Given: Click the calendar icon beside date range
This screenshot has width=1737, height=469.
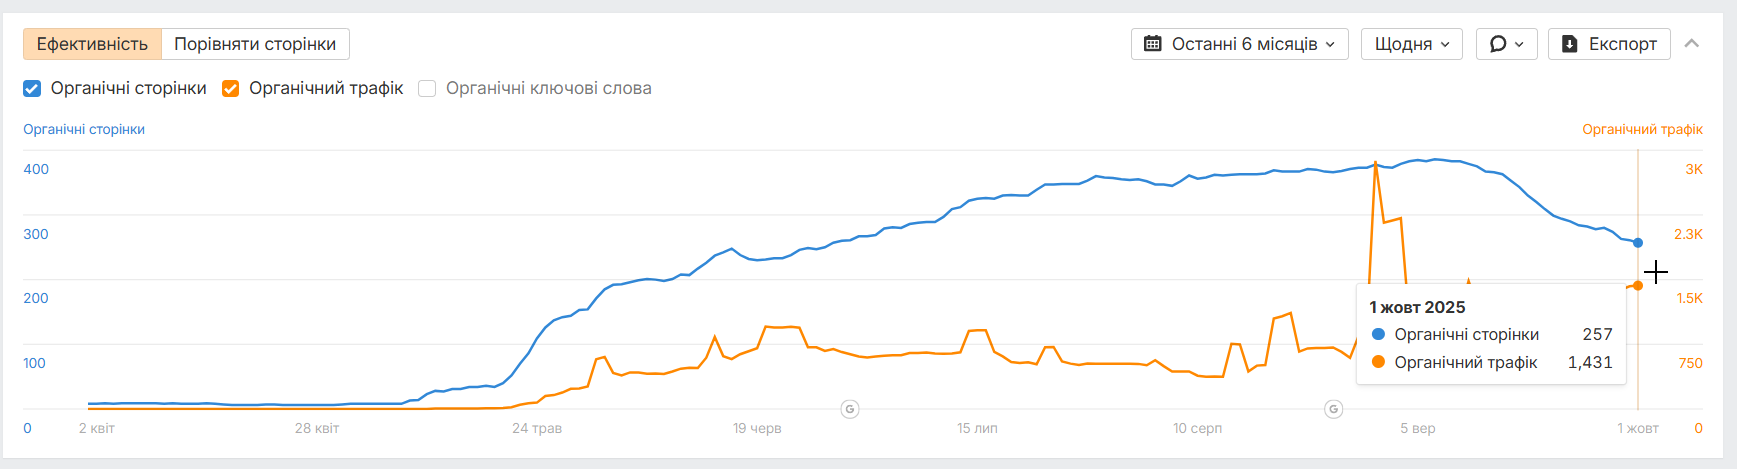Looking at the screenshot, I should click(1153, 44).
